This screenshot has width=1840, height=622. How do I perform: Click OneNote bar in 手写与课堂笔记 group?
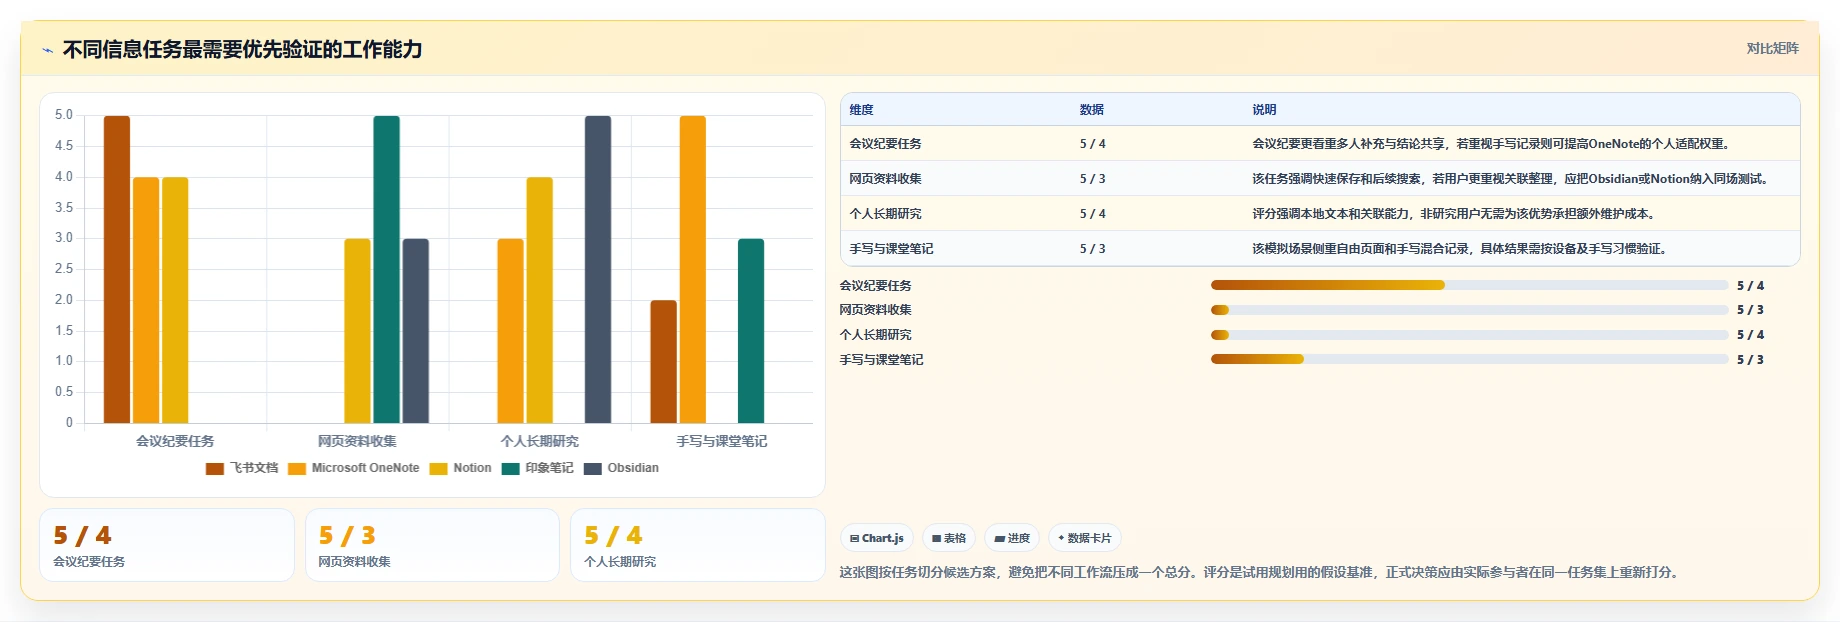pos(693,269)
